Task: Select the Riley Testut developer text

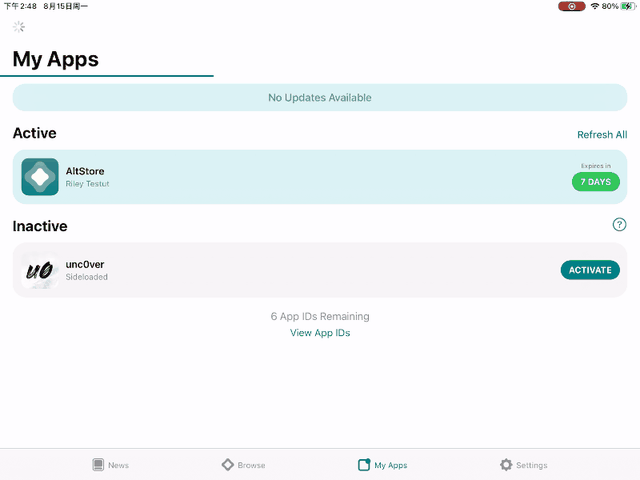Action: (87, 184)
